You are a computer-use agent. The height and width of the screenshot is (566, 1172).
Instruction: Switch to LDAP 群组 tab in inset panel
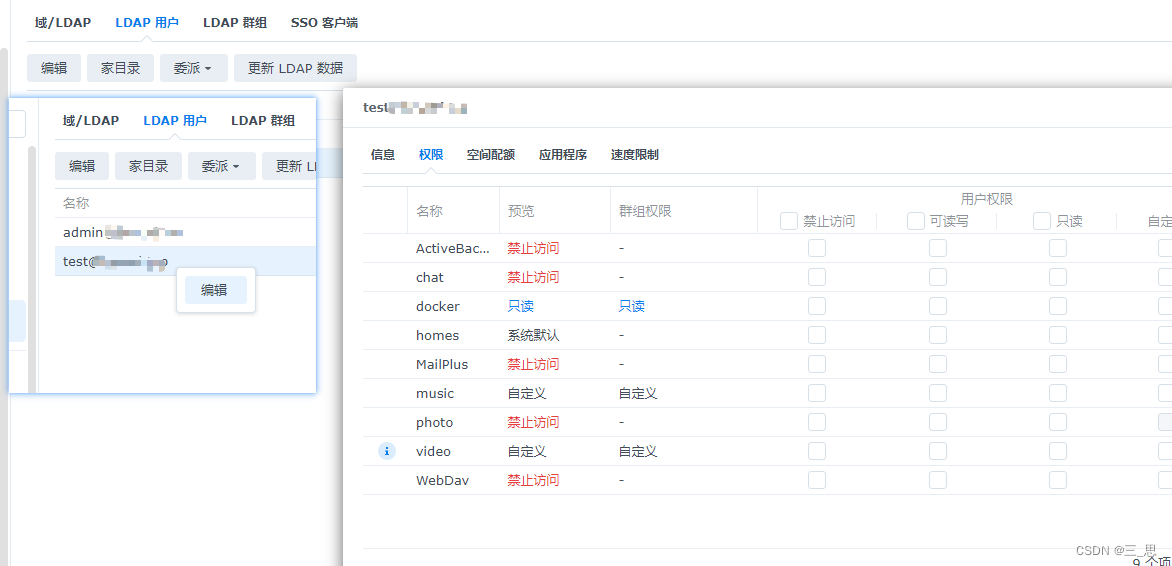(263, 120)
